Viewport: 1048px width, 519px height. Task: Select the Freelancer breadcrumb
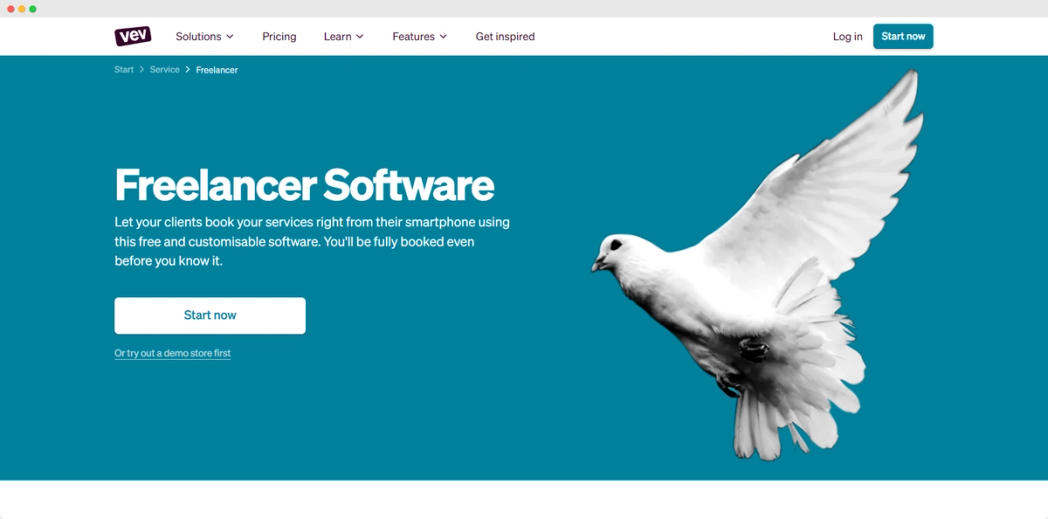pos(217,70)
